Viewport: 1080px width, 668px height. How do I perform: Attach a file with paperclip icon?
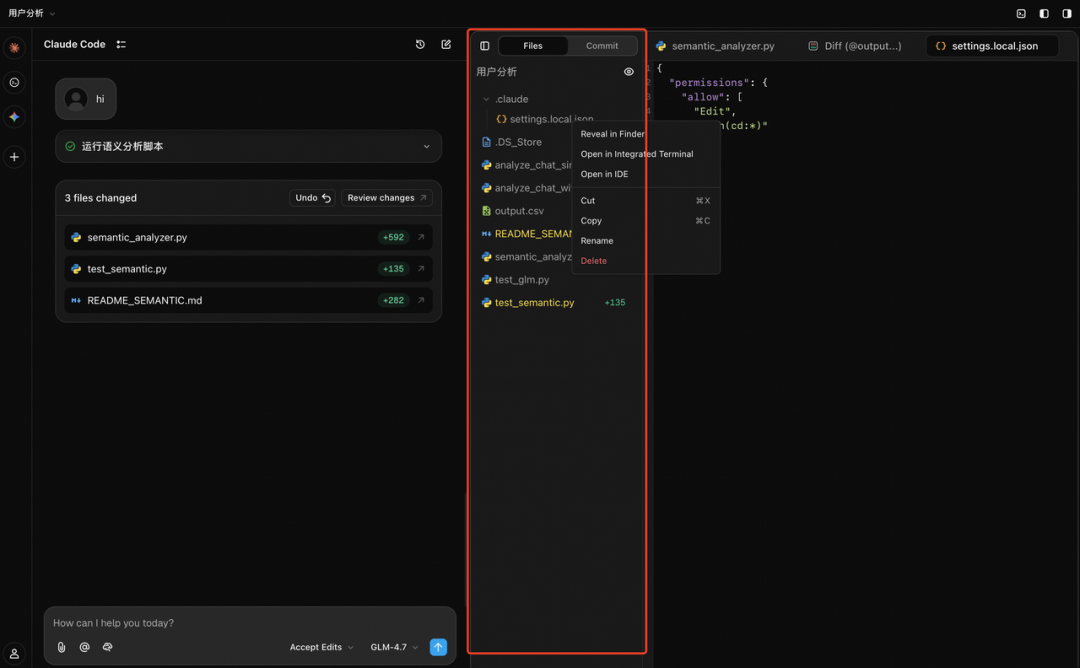[61, 647]
